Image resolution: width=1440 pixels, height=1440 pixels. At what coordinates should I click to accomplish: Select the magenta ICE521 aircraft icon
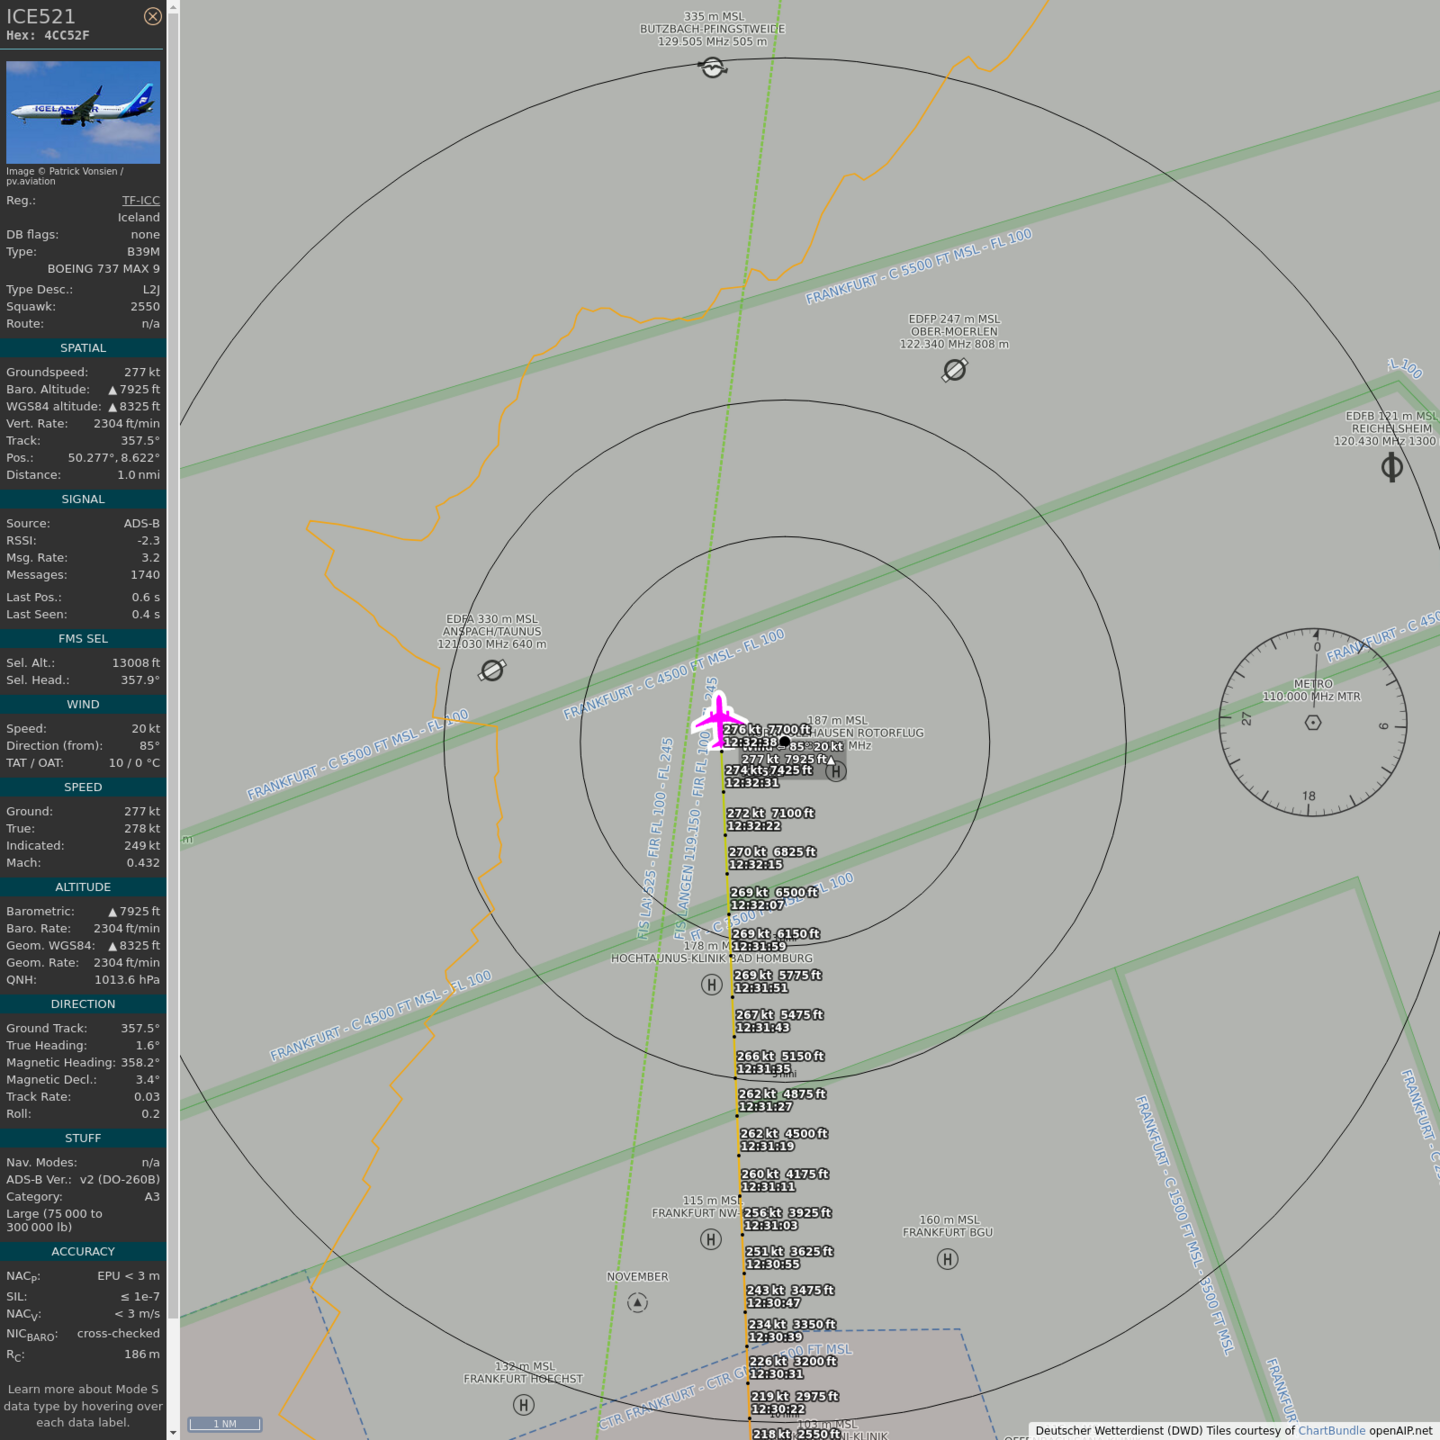(x=718, y=720)
